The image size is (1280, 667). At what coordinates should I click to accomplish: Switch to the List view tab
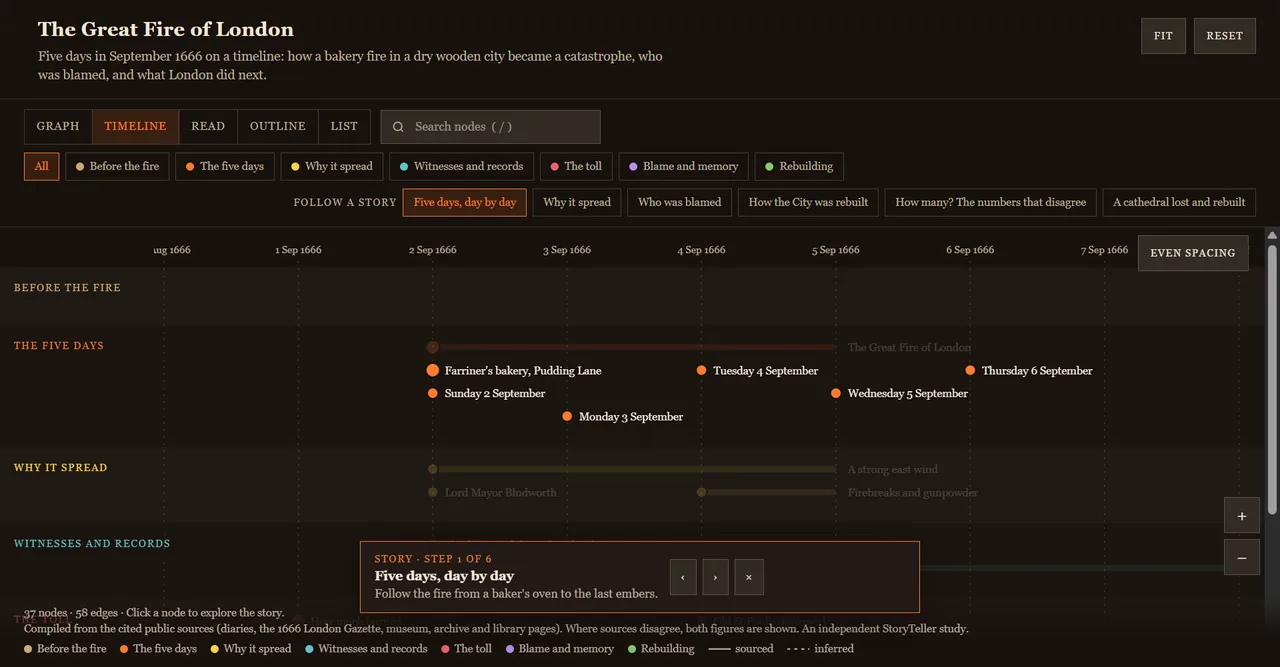pyautogui.click(x=344, y=127)
